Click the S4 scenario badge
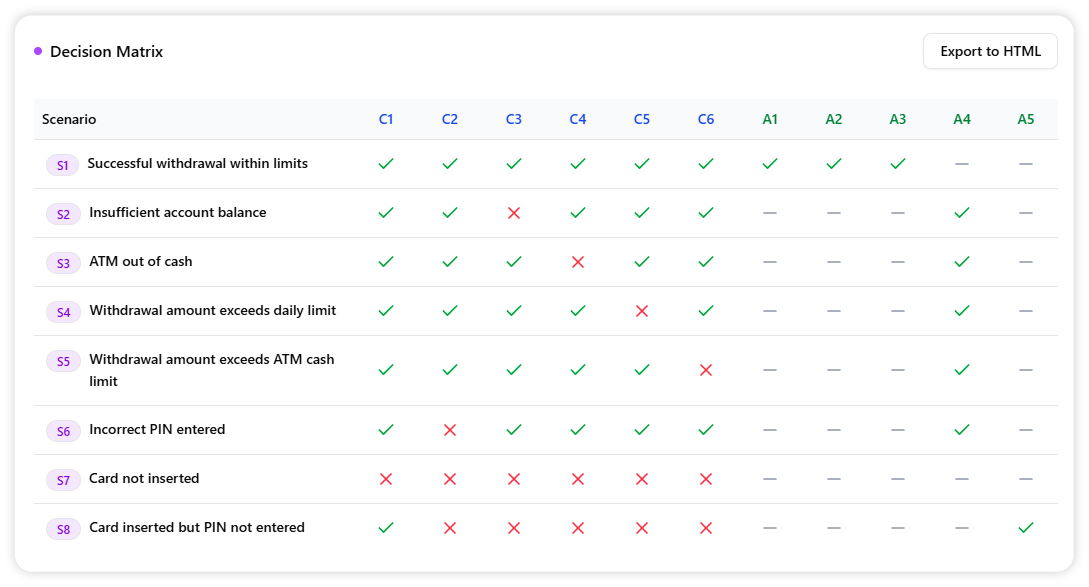The height and width of the screenshot is (587, 1089). 63,312
